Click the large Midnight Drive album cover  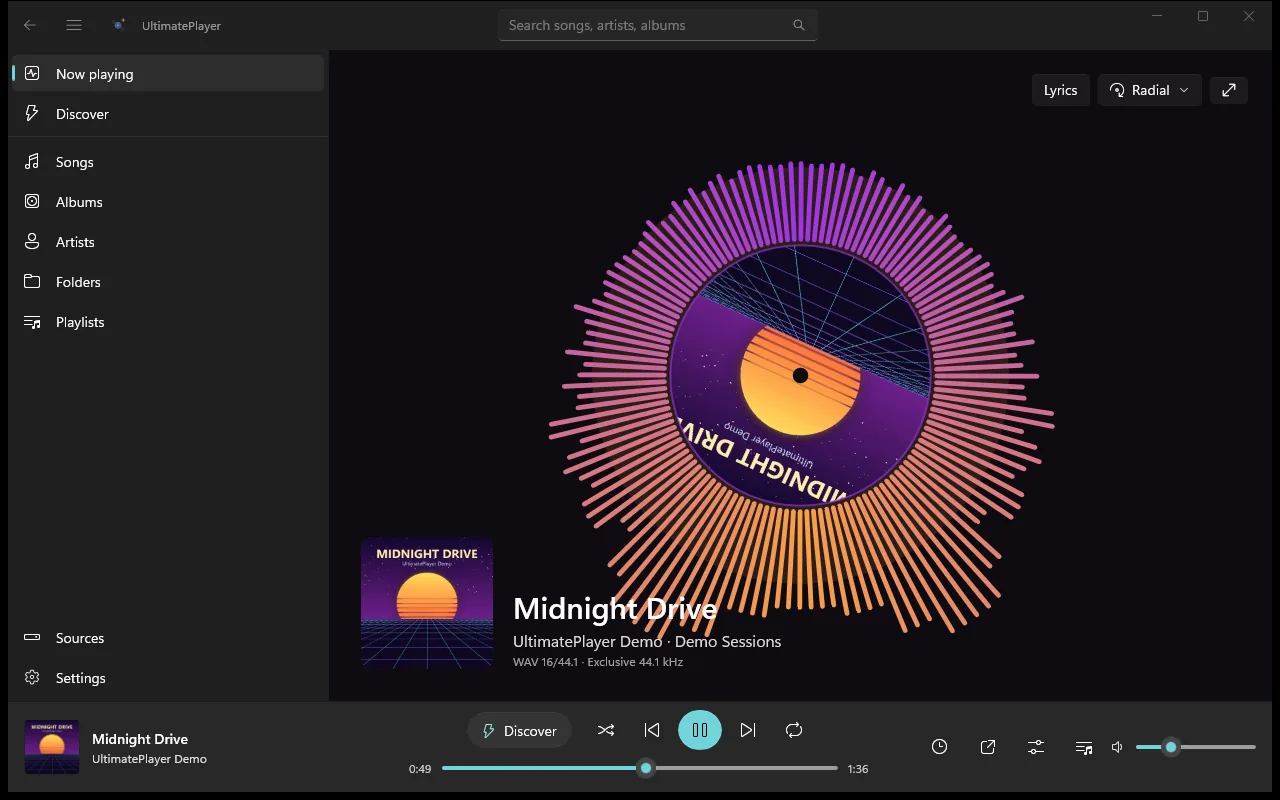[x=427, y=603]
